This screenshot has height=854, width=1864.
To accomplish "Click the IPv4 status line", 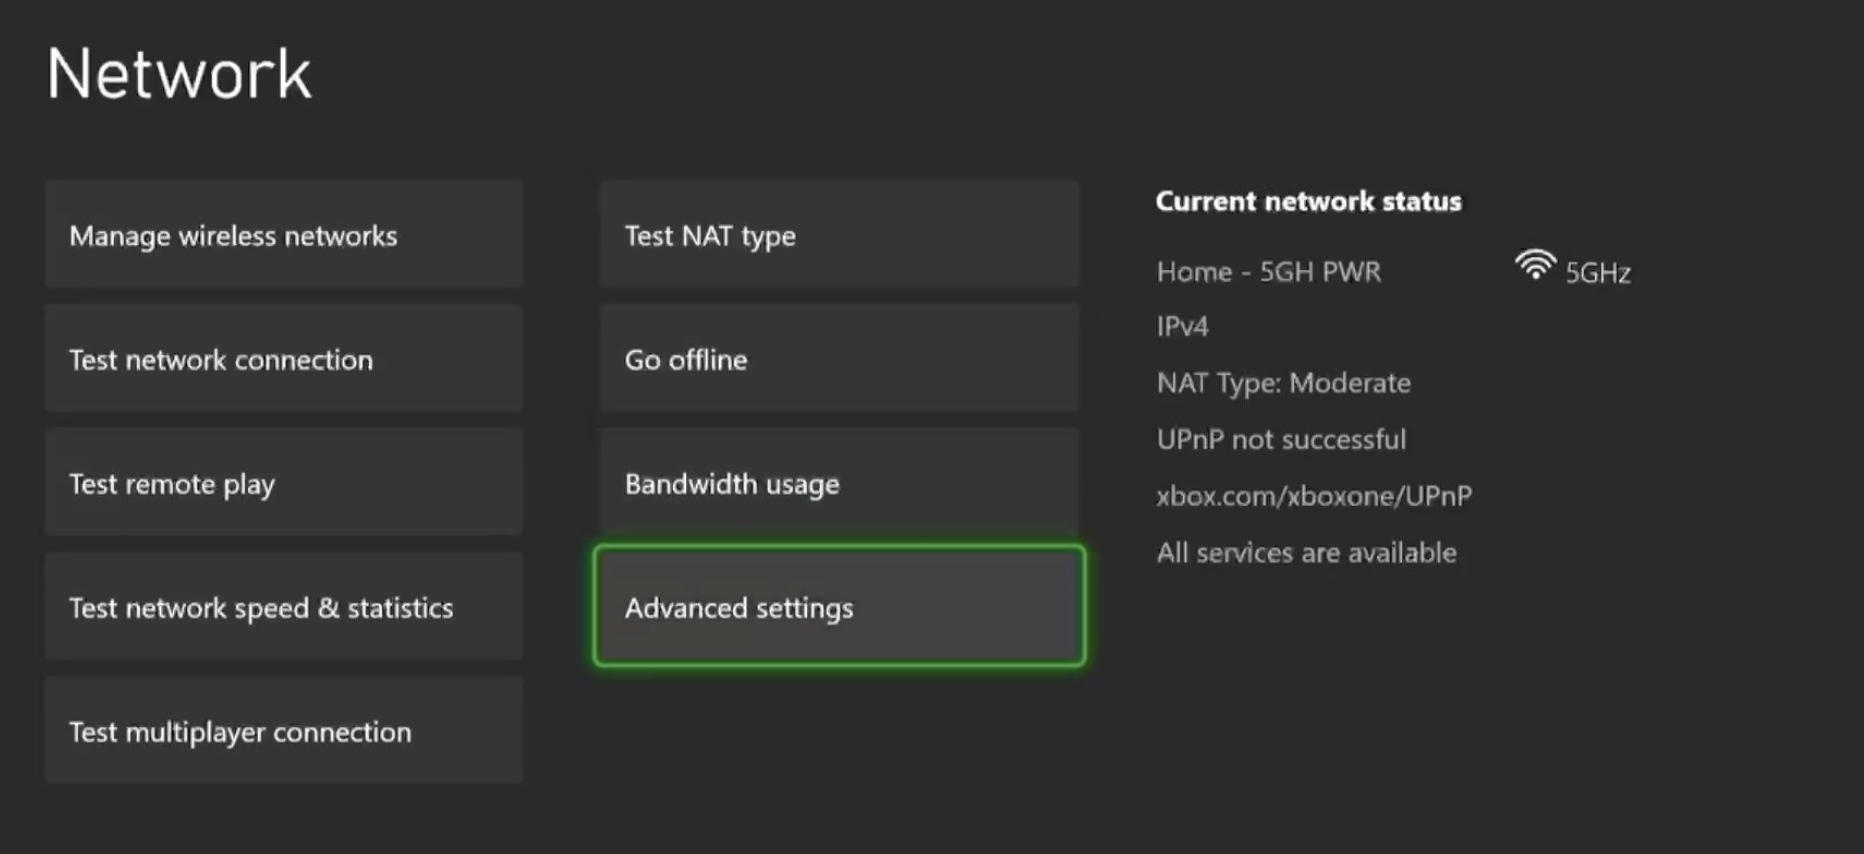I will [x=1182, y=327].
